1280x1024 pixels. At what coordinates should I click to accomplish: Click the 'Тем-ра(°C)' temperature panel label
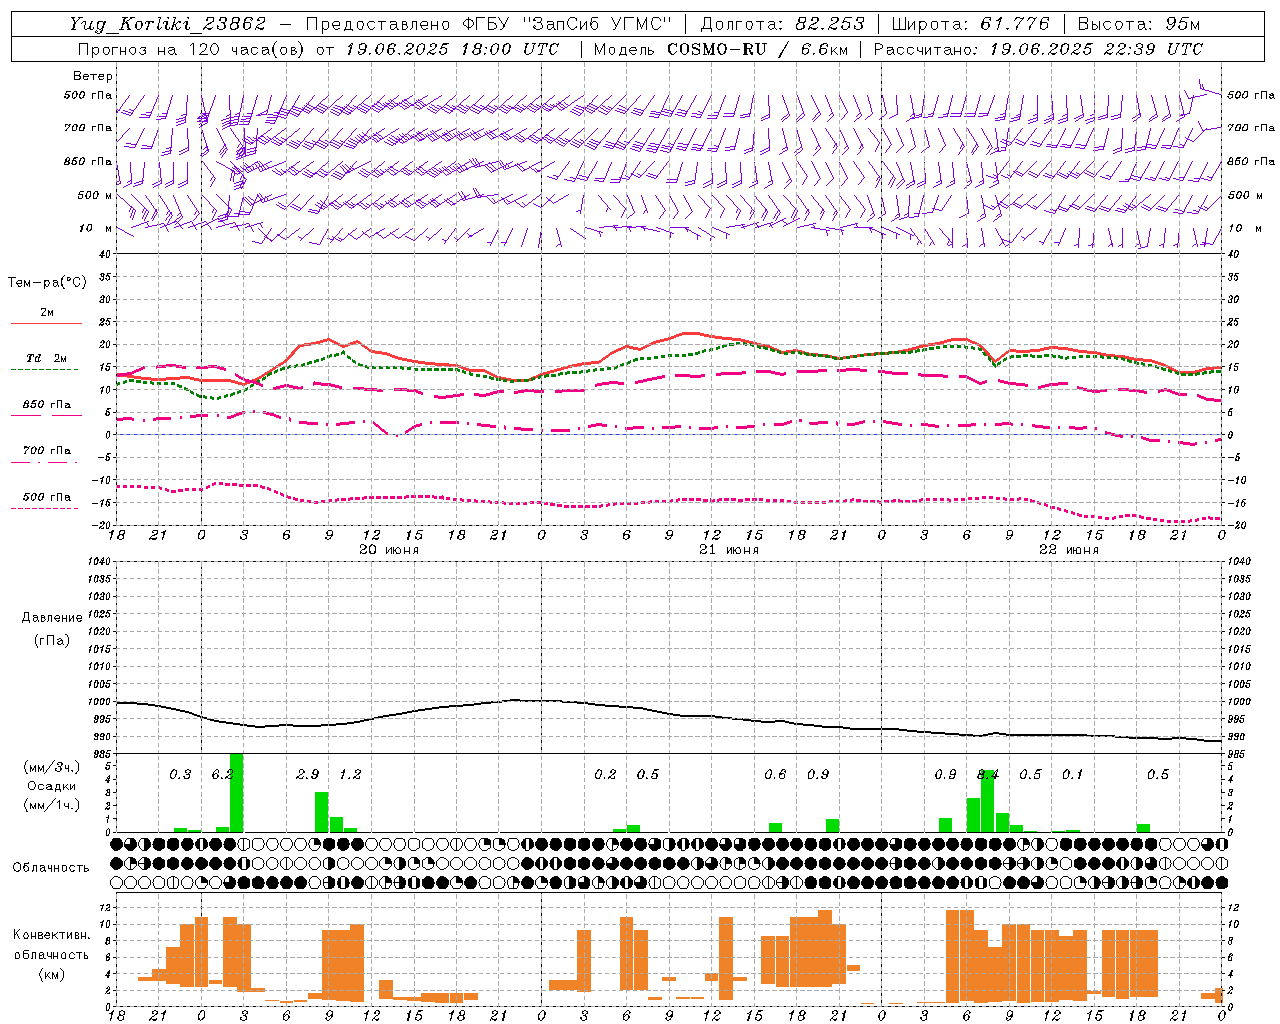47,282
